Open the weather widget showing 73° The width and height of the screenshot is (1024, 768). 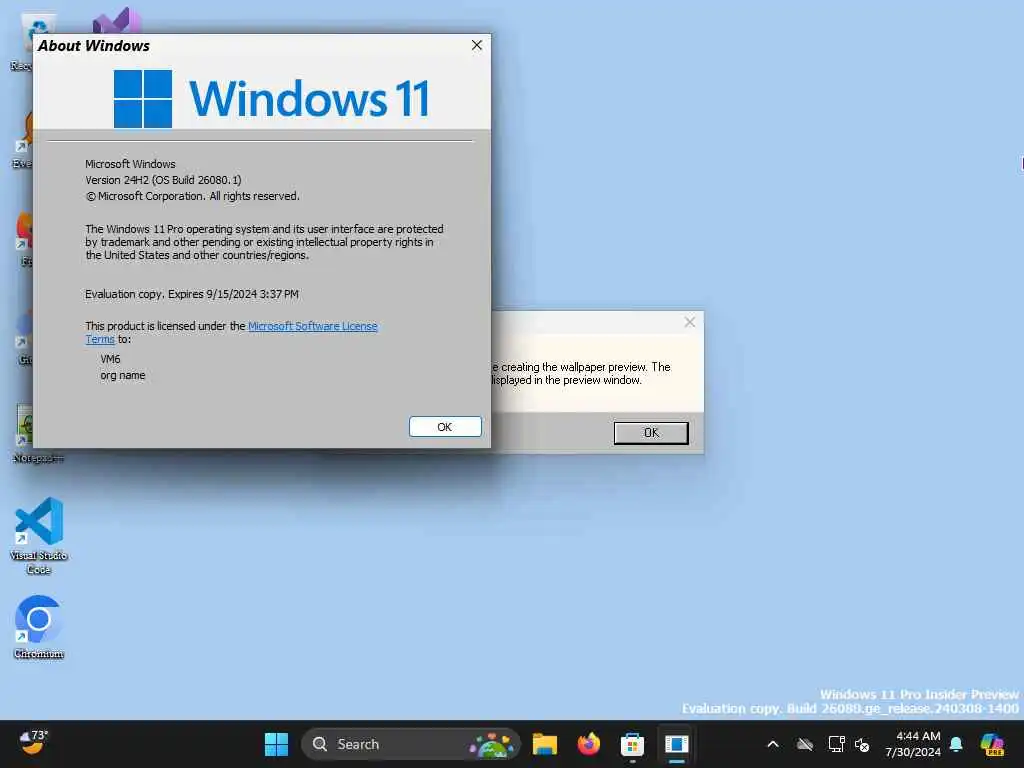(x=33, y=743)
